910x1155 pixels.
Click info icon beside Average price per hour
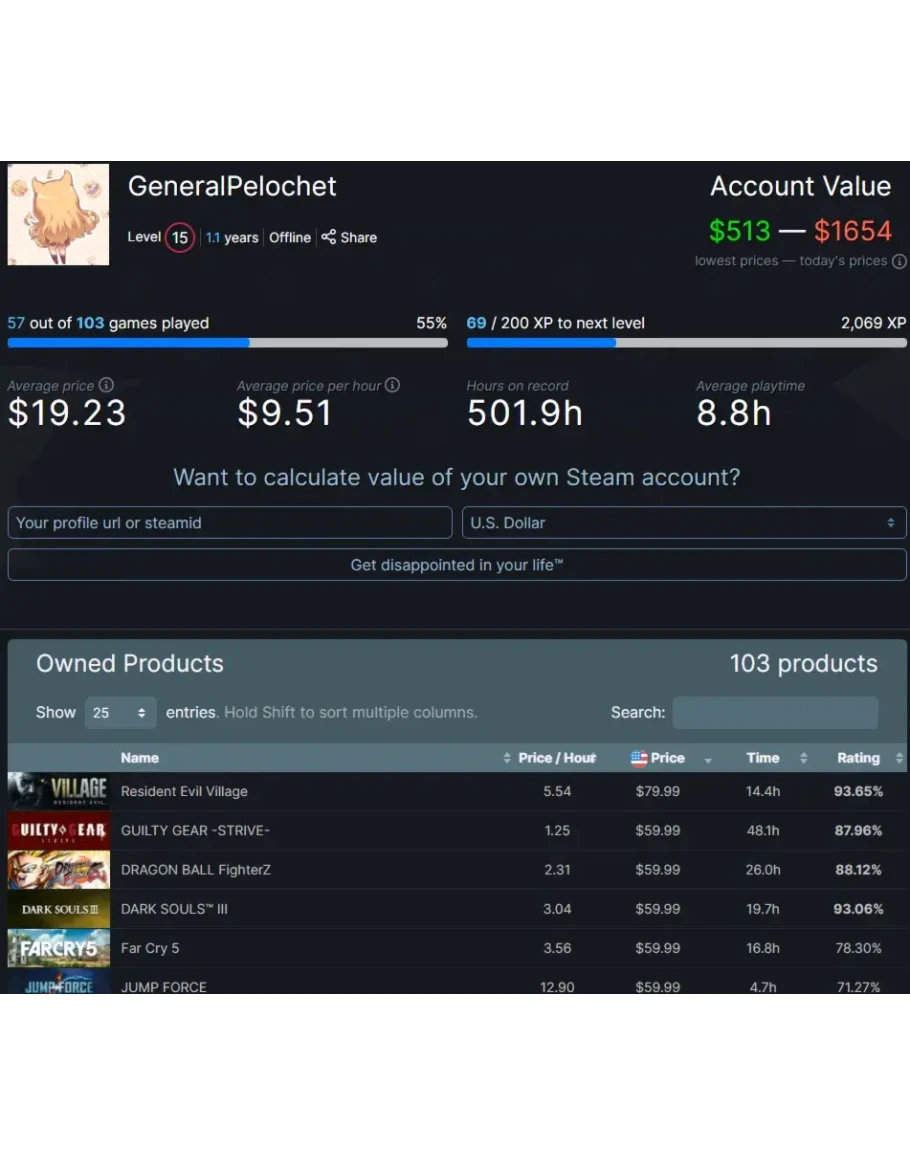tap(392, 385)
